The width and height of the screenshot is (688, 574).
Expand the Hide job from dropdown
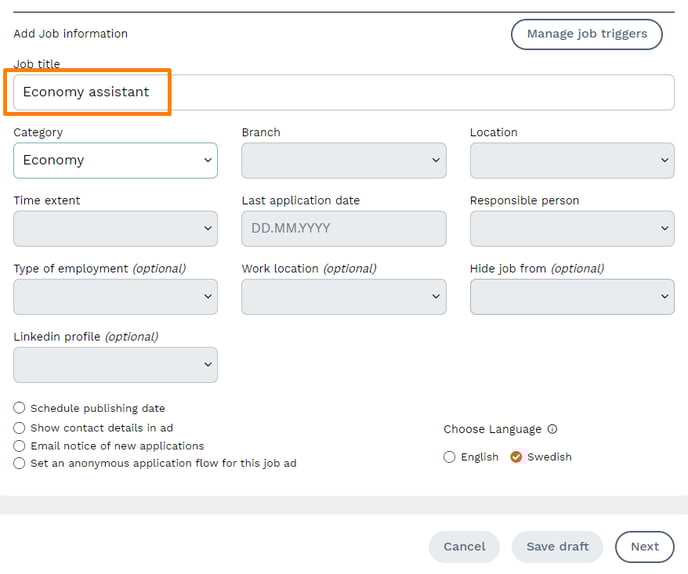[571, 296]
